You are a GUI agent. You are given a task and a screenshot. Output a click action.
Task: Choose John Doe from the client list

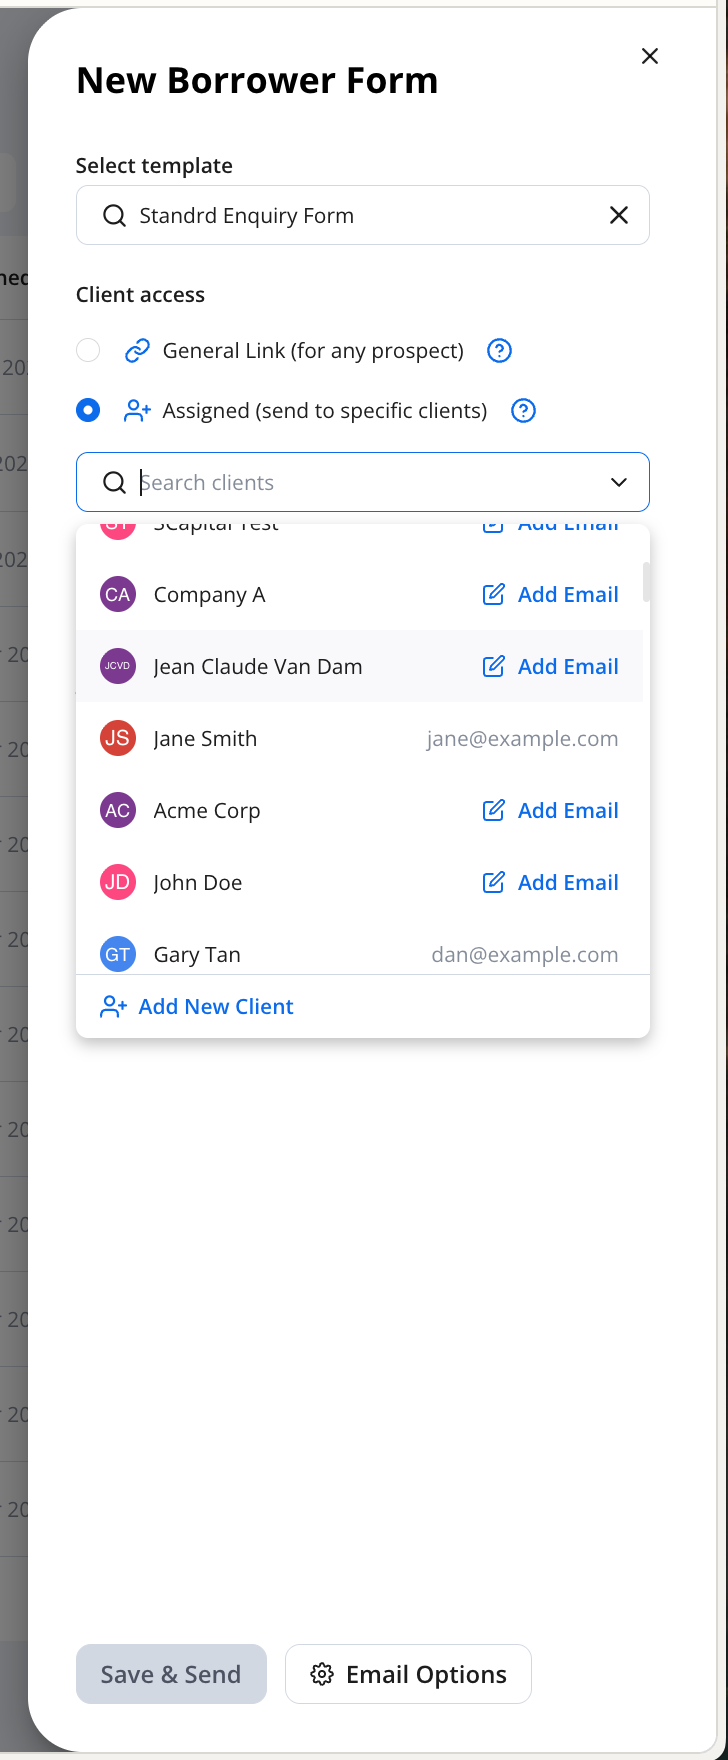[x=198, y=883]
